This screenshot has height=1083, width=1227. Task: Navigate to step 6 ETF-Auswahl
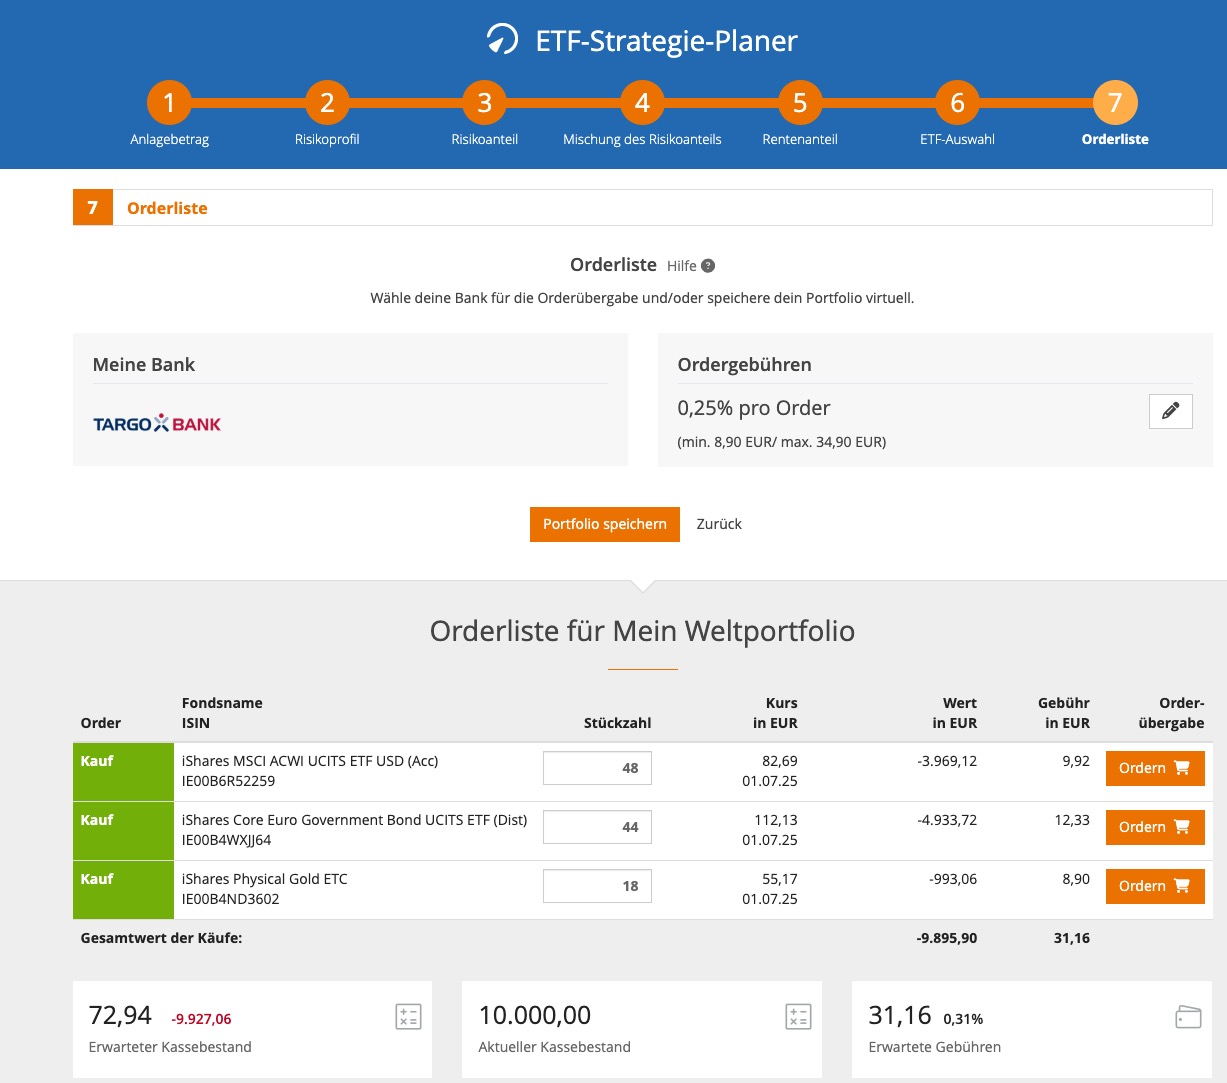point(957,103)
